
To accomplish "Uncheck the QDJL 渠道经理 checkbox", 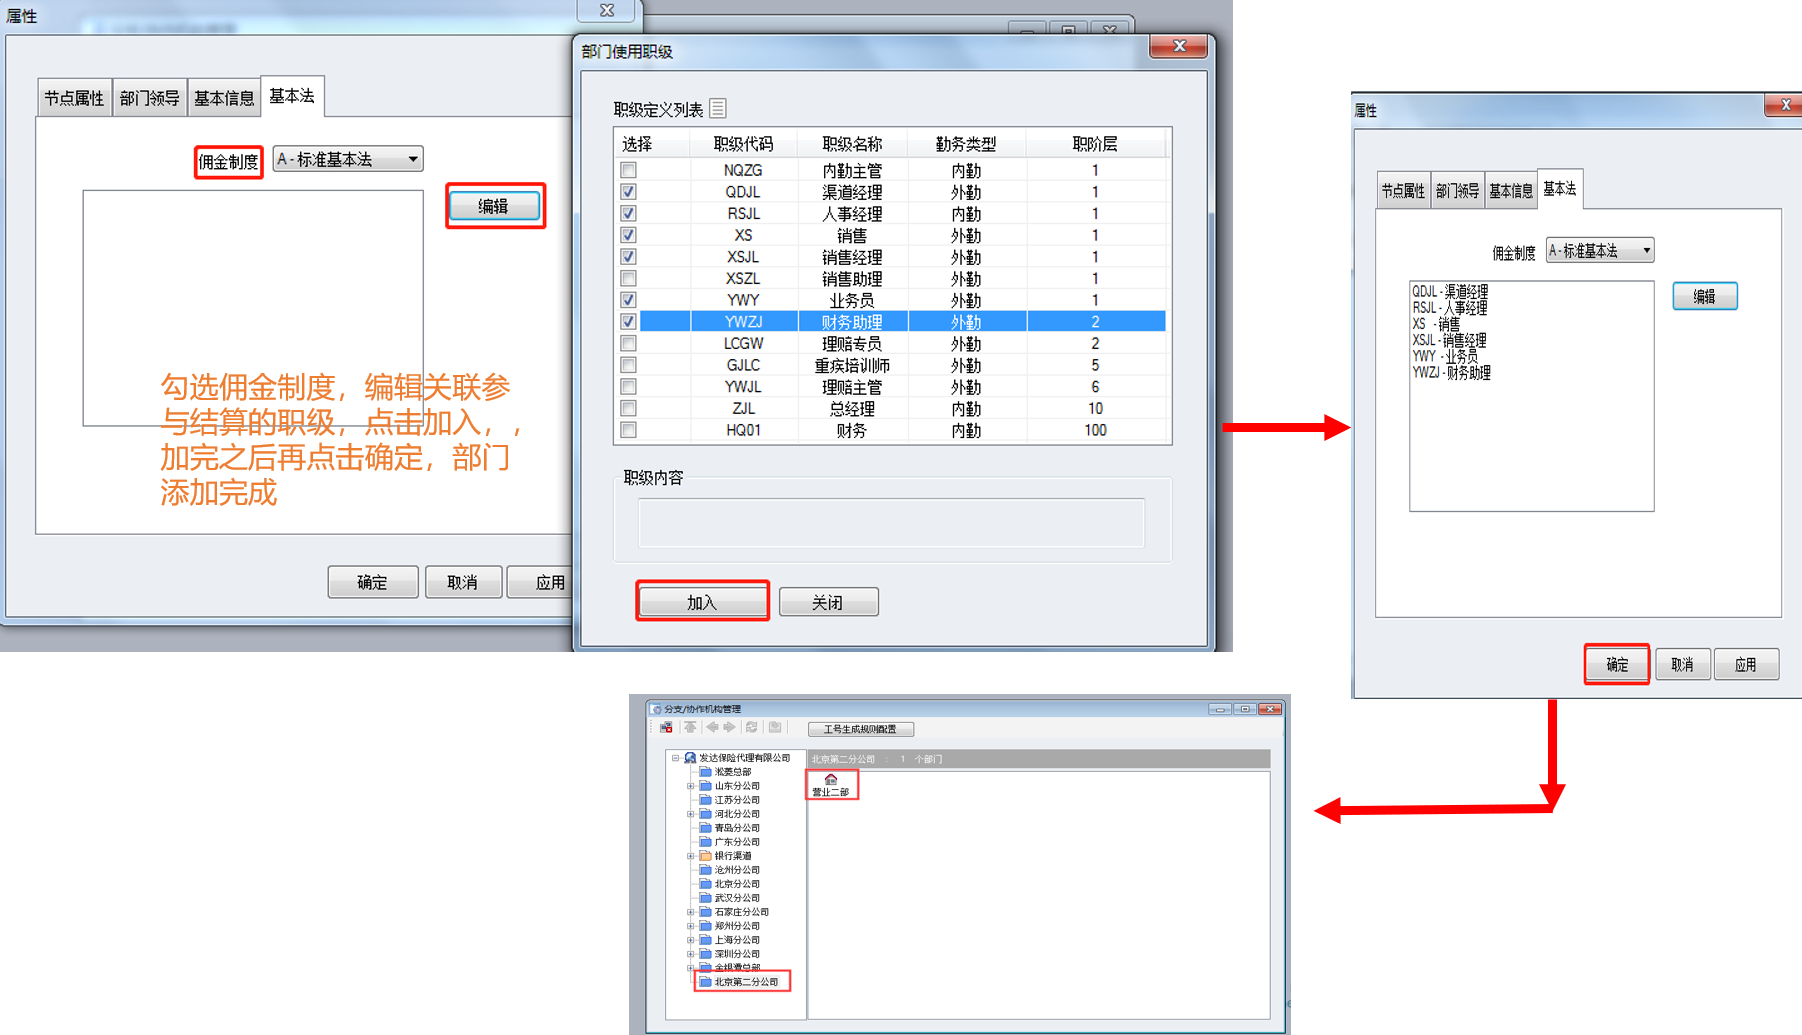I will 628,192.
